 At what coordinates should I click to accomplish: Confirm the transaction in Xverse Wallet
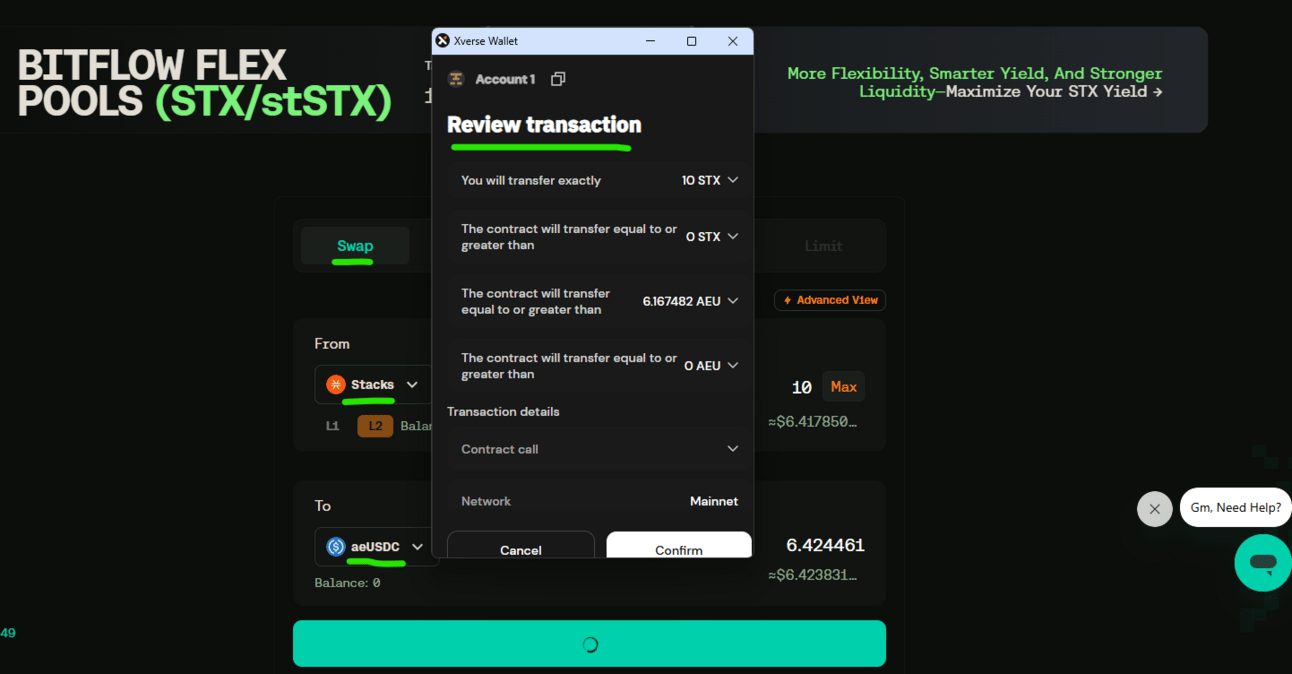[679, 546]
